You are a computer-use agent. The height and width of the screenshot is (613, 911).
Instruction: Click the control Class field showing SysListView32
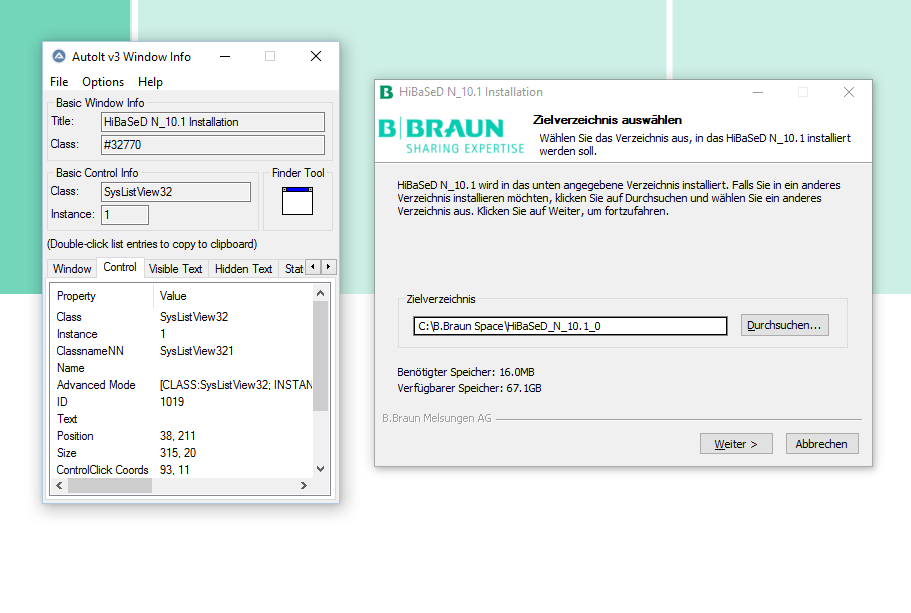coord(176,192)
